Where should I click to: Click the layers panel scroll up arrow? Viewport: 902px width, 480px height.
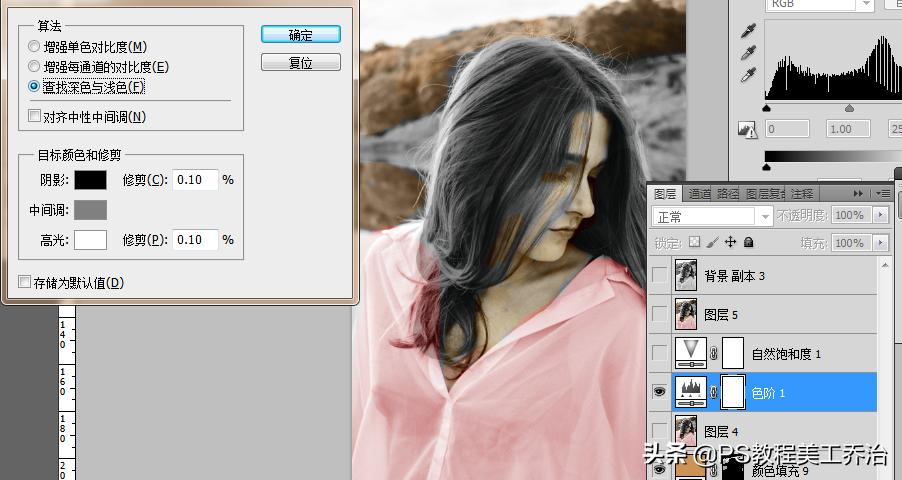(x=885, y=264)
